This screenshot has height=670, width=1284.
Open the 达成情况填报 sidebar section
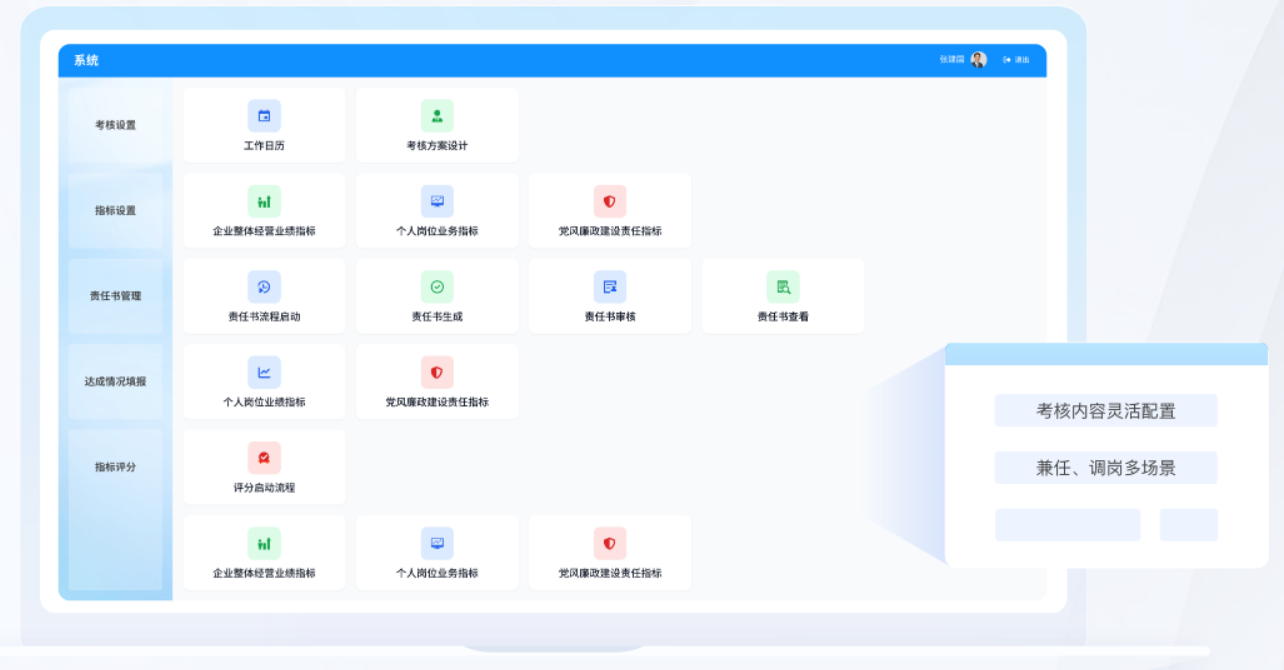(115, 382)
